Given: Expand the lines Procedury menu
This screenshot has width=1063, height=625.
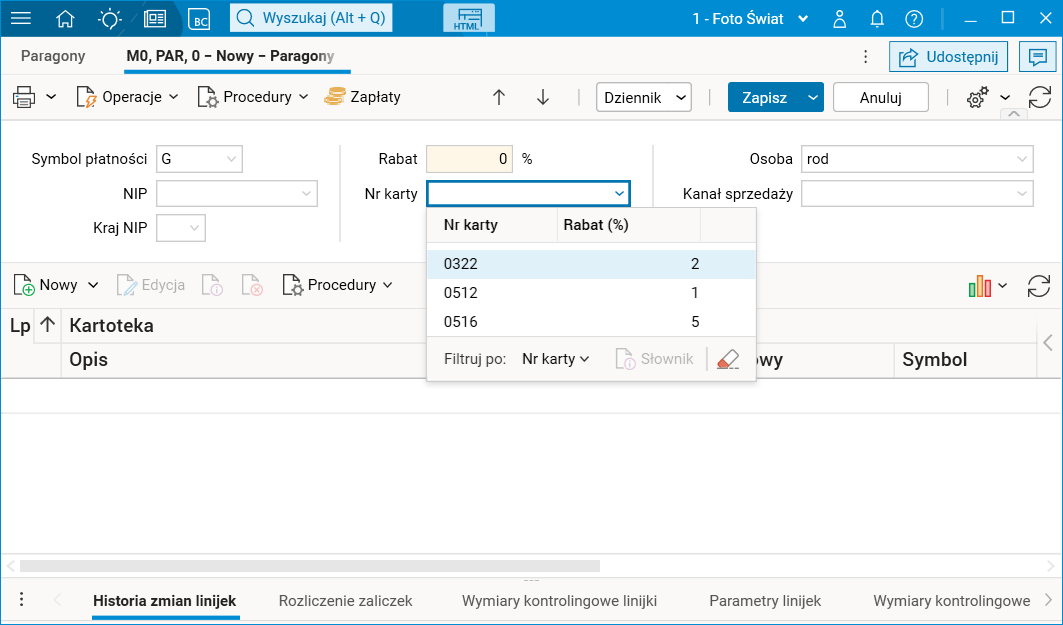Looking at the screenshot, I should (x=337, y=285).
